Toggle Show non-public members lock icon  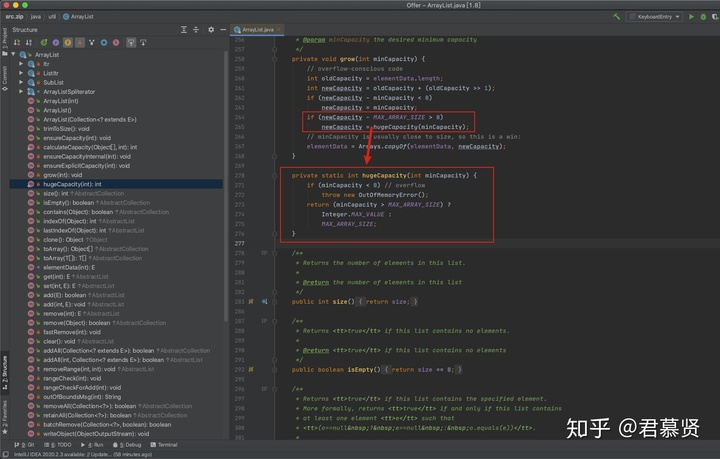[79, 43]
